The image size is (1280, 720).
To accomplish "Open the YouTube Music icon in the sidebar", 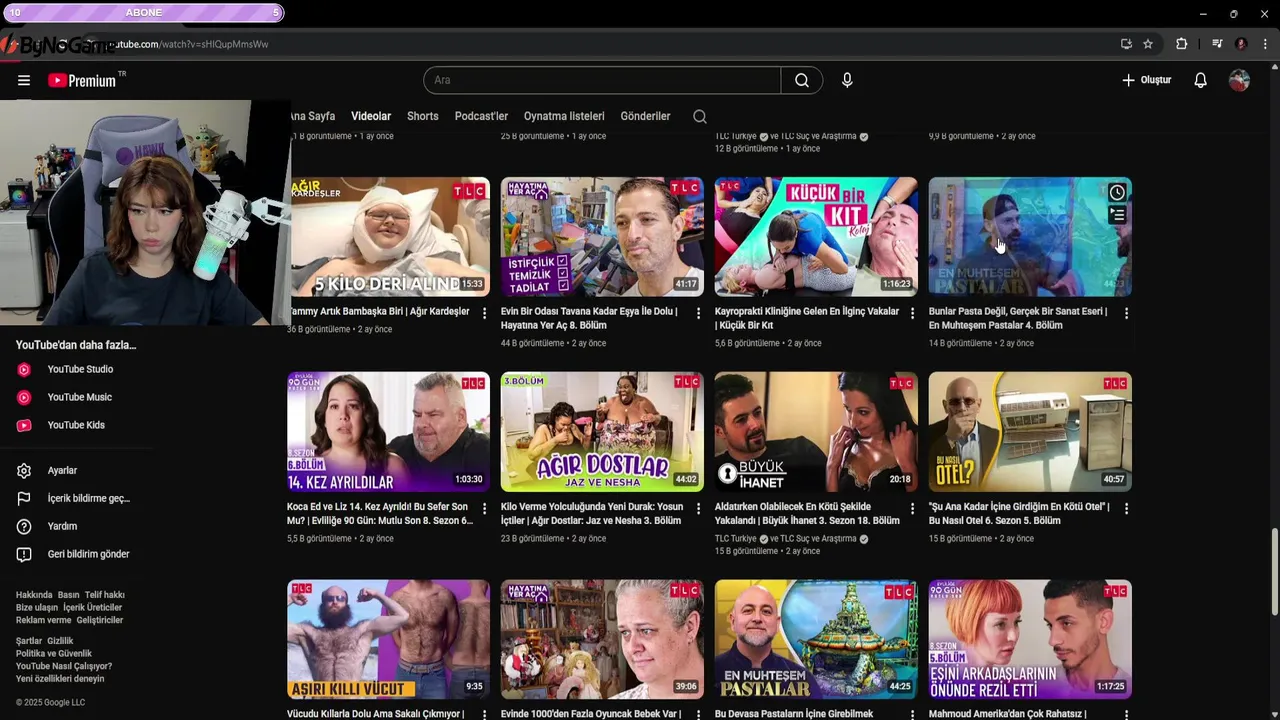I will pos(24,397).
